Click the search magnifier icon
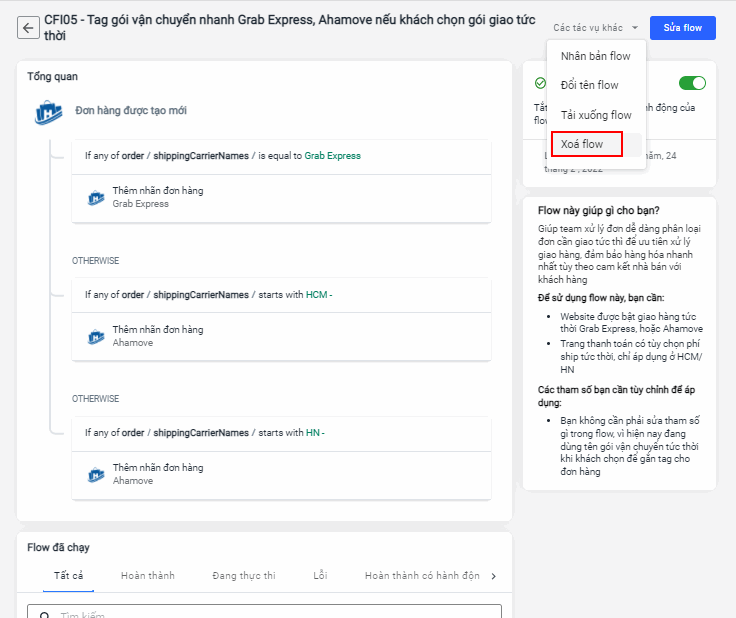Screen dimensions: 736x618 [x=42, y=614]
